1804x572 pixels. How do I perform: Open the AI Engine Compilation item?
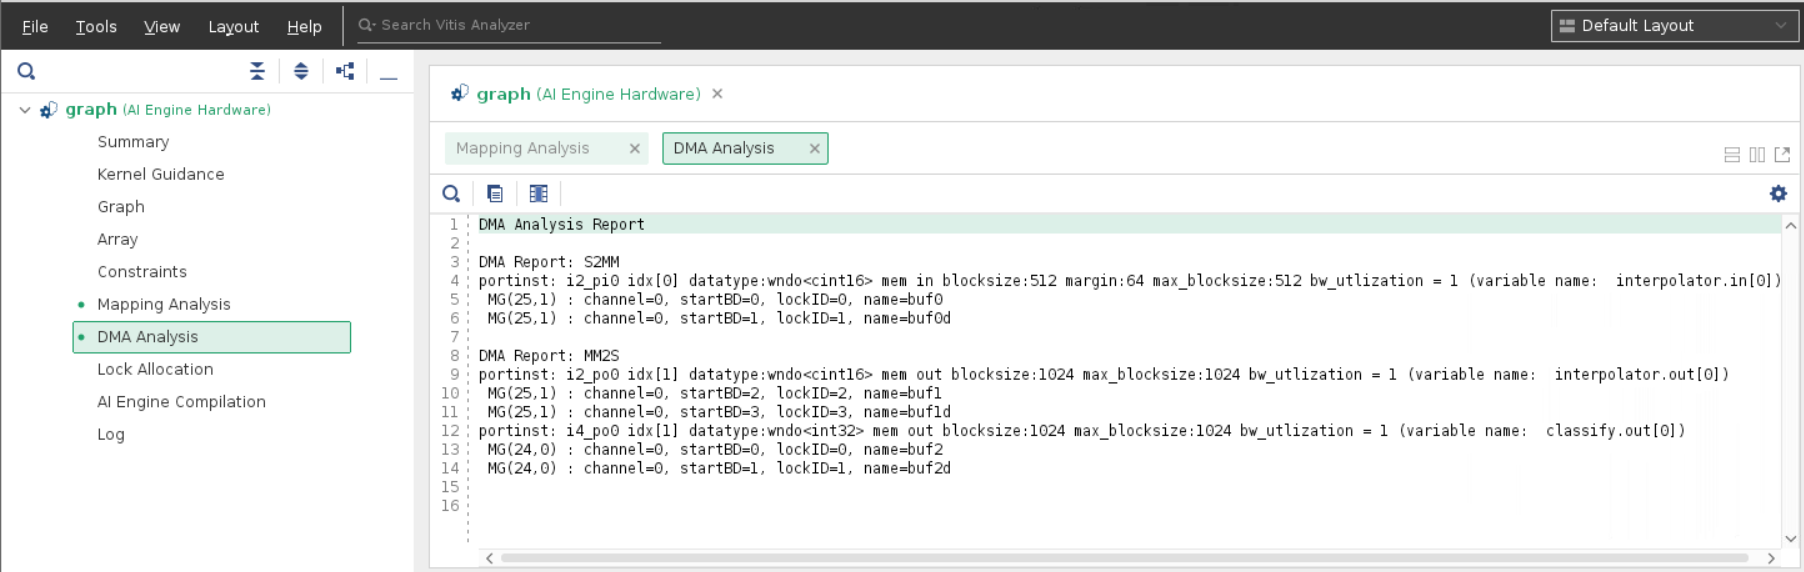[x=181, y=402]
